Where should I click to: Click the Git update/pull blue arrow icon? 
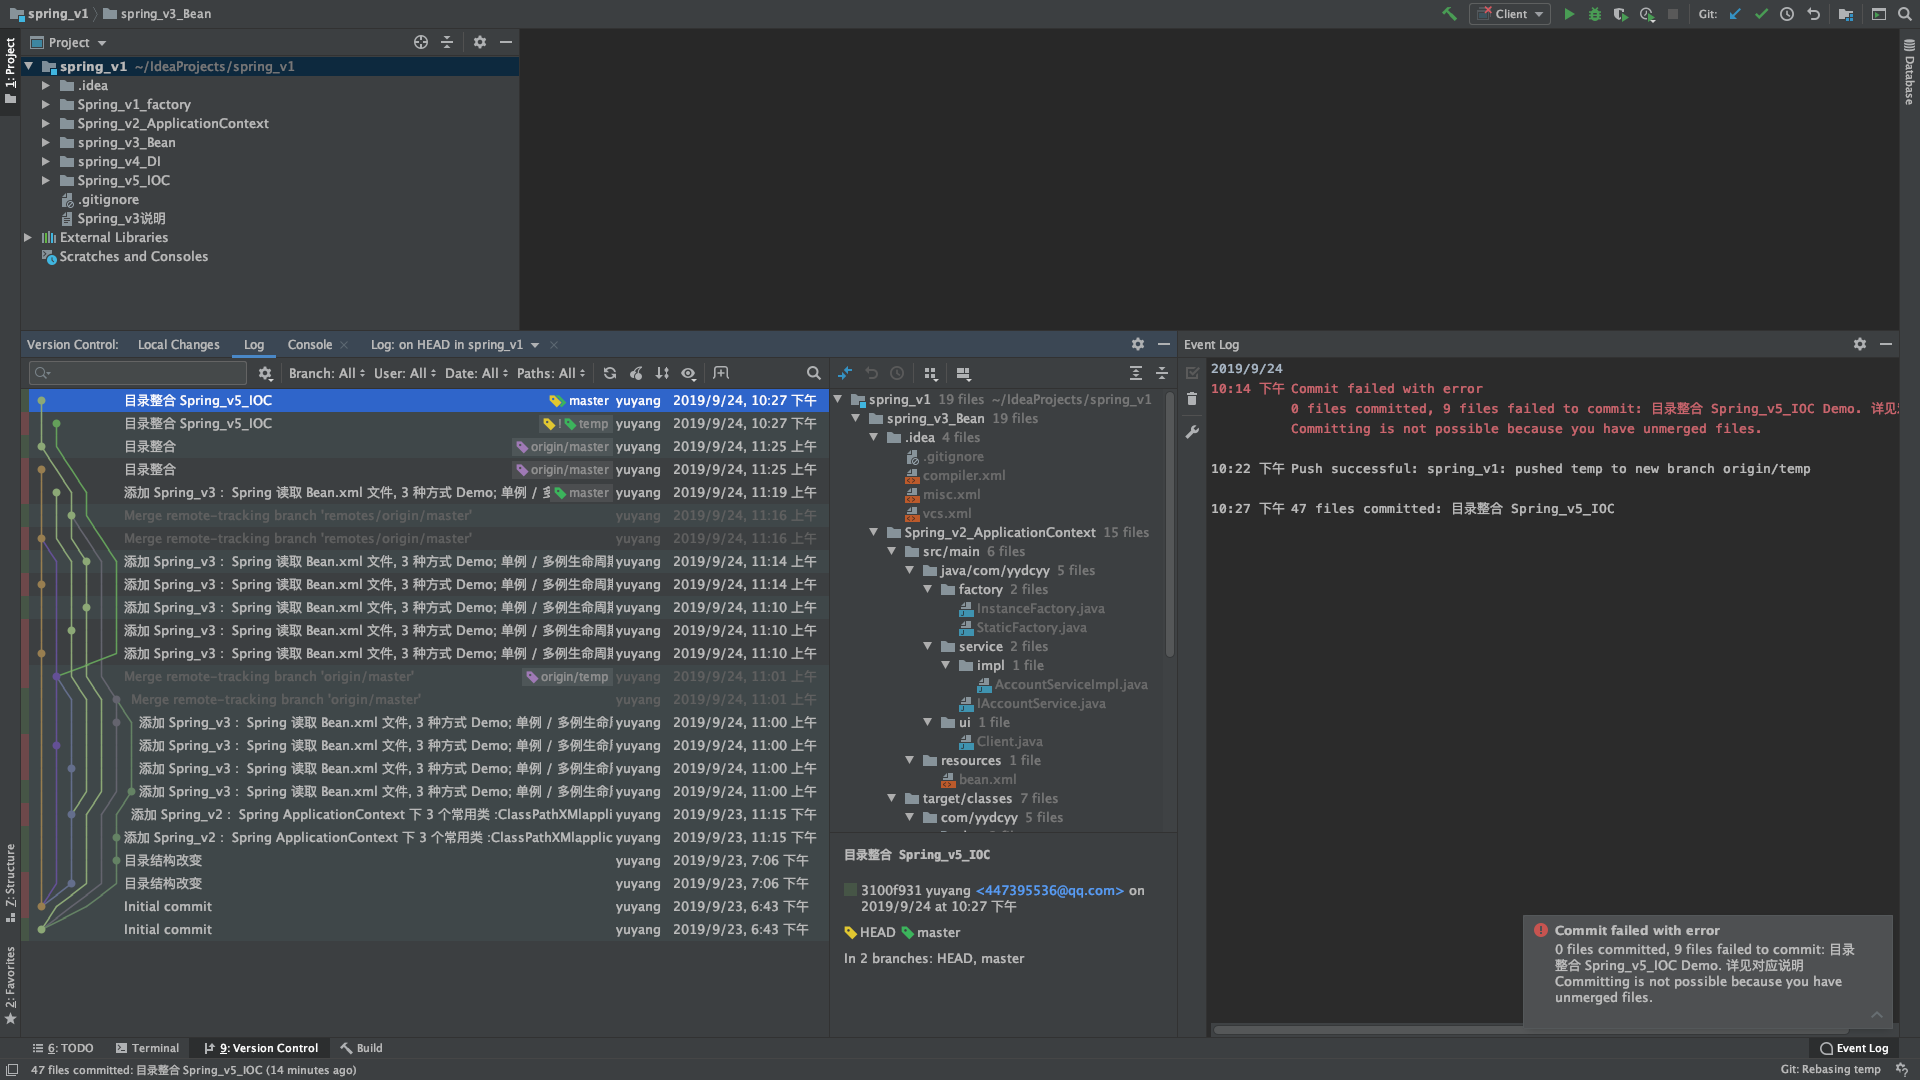(x=1734, y=14)
